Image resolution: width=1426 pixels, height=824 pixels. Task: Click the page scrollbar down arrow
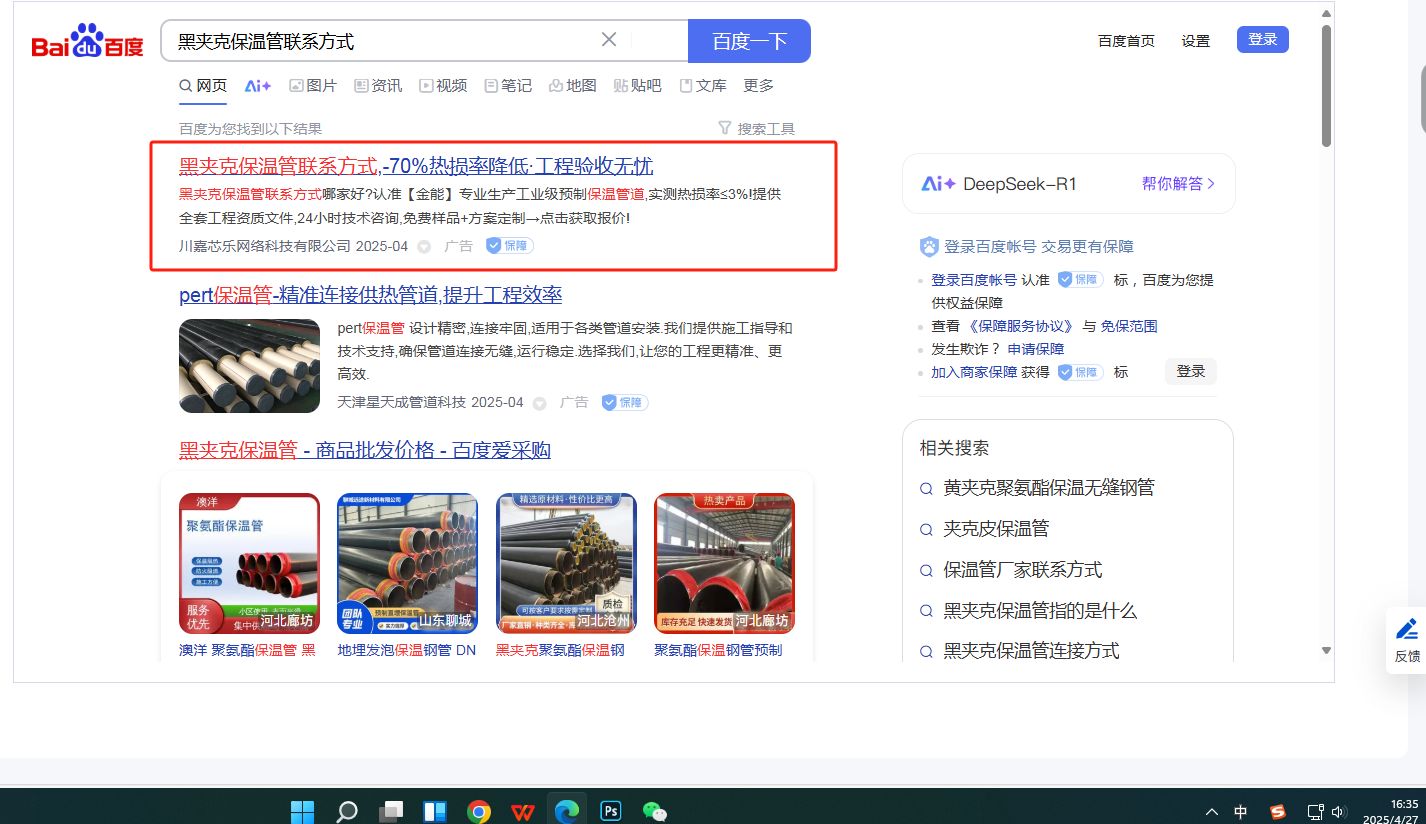(1326, 650)
